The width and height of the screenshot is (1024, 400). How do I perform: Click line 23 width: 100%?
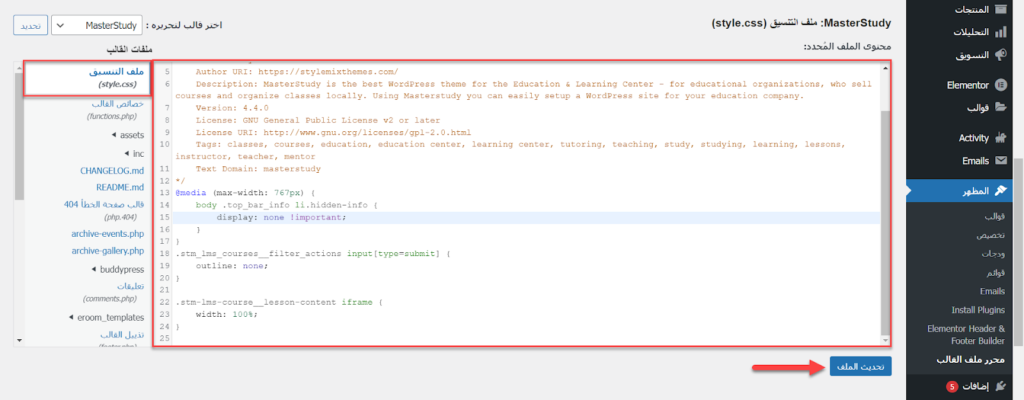click(227, 314)
